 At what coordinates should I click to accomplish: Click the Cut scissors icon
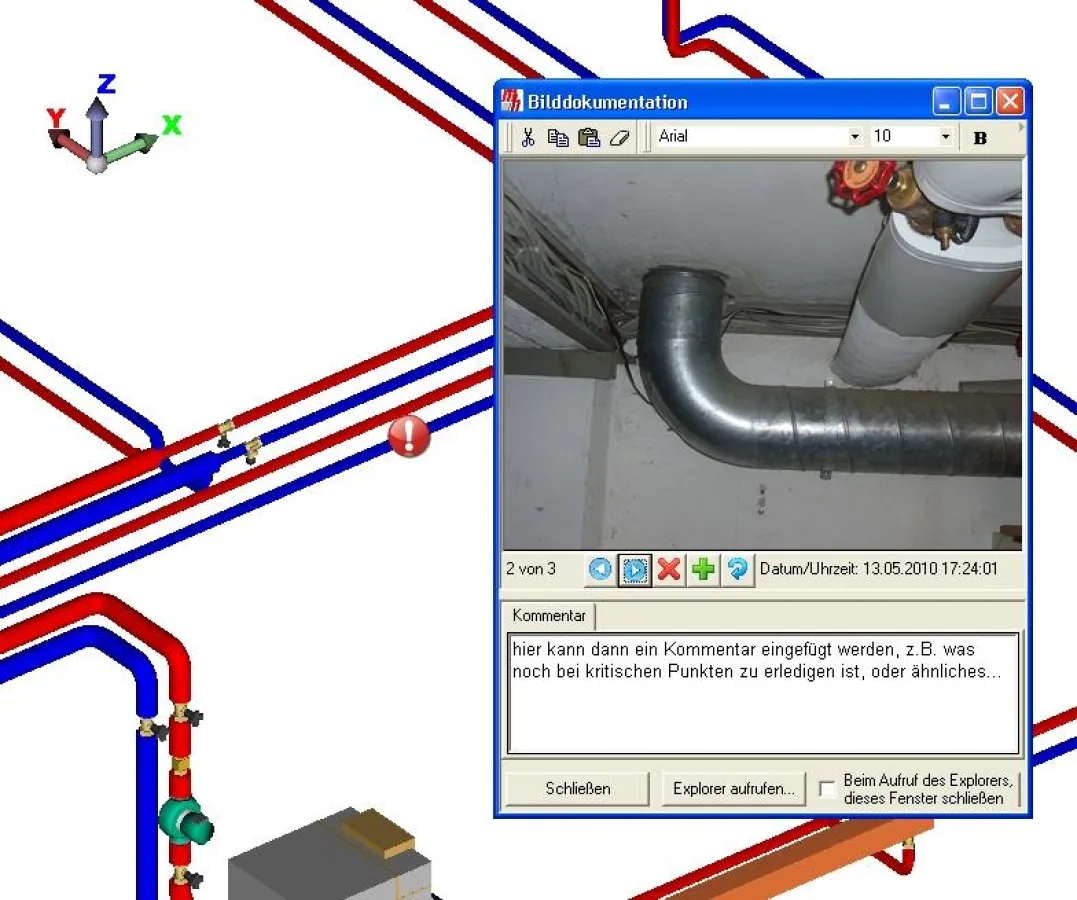[528, 138]
